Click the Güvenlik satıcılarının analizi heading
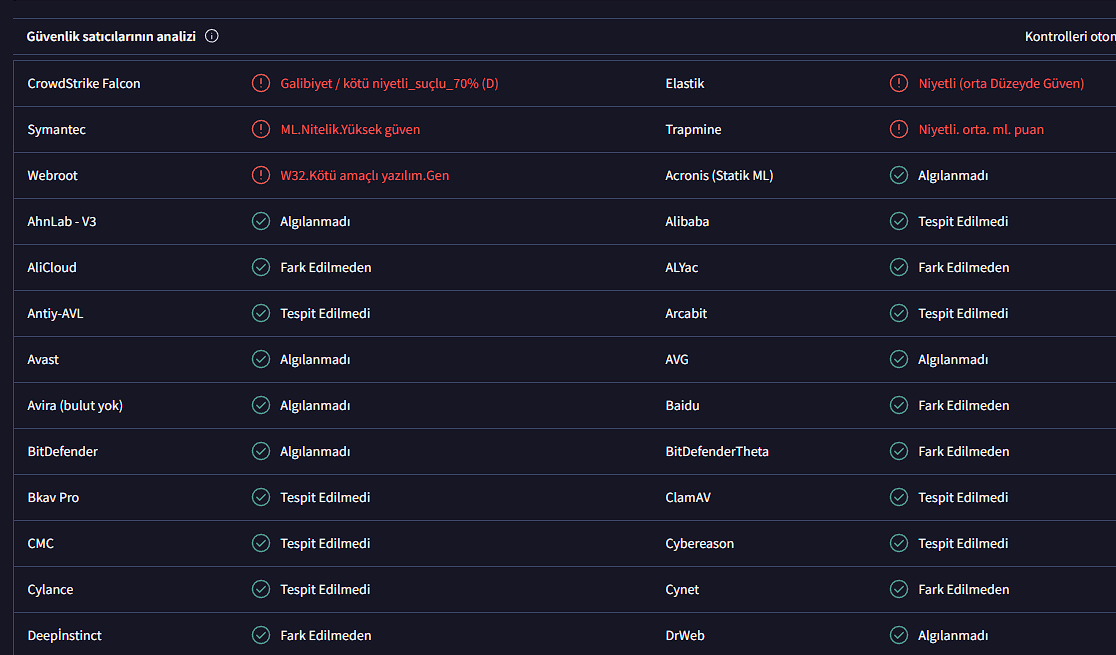The height and width of the screenshot is (655, 1116). [110, 36]
